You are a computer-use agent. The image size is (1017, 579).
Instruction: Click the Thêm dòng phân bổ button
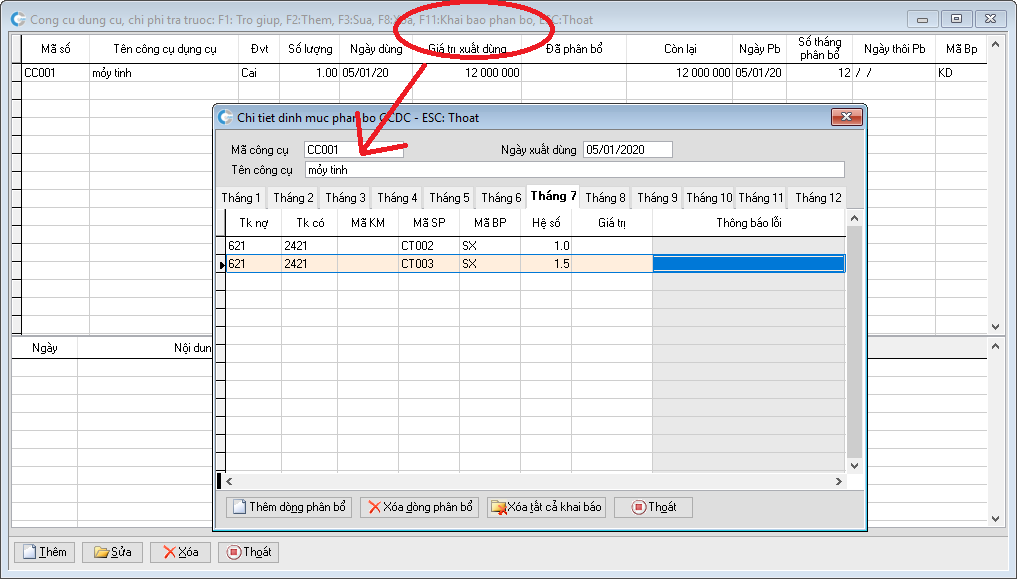[289, 507]
